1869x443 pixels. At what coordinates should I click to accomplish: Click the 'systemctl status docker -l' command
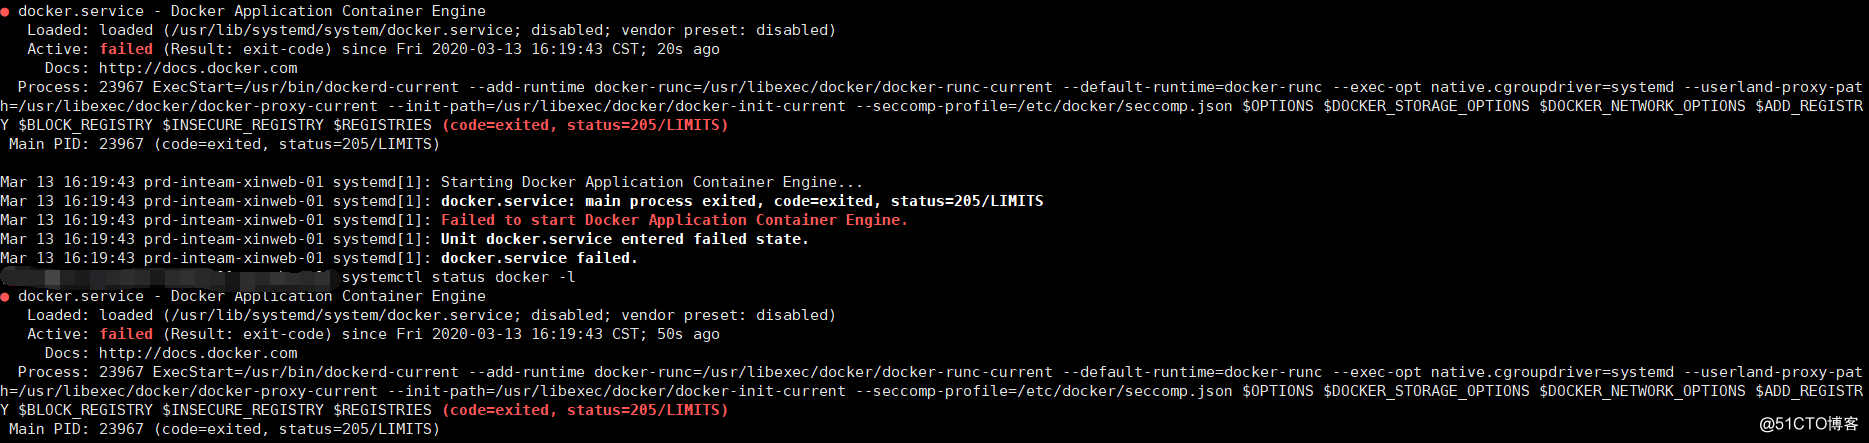tap(459, 277)
